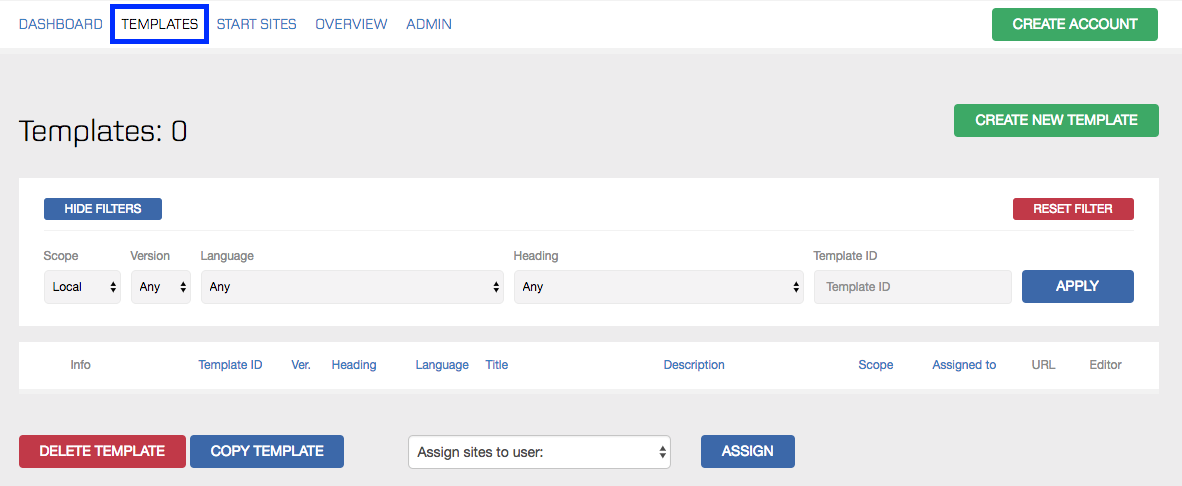Screen dimensions: 1182x486
Task: Open the Admin tab
Action: tap(429, 24)
